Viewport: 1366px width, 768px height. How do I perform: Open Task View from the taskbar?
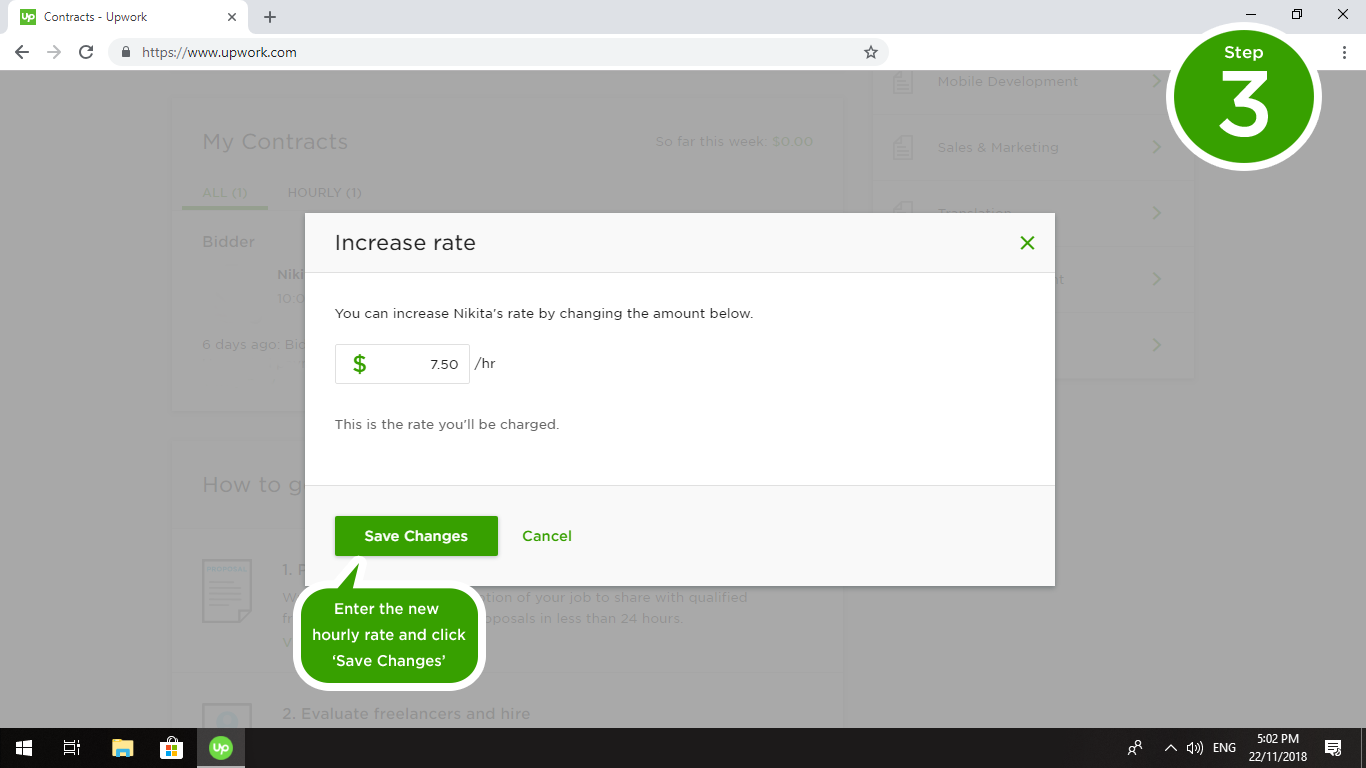pyautogui.click(x=71, y=747)
